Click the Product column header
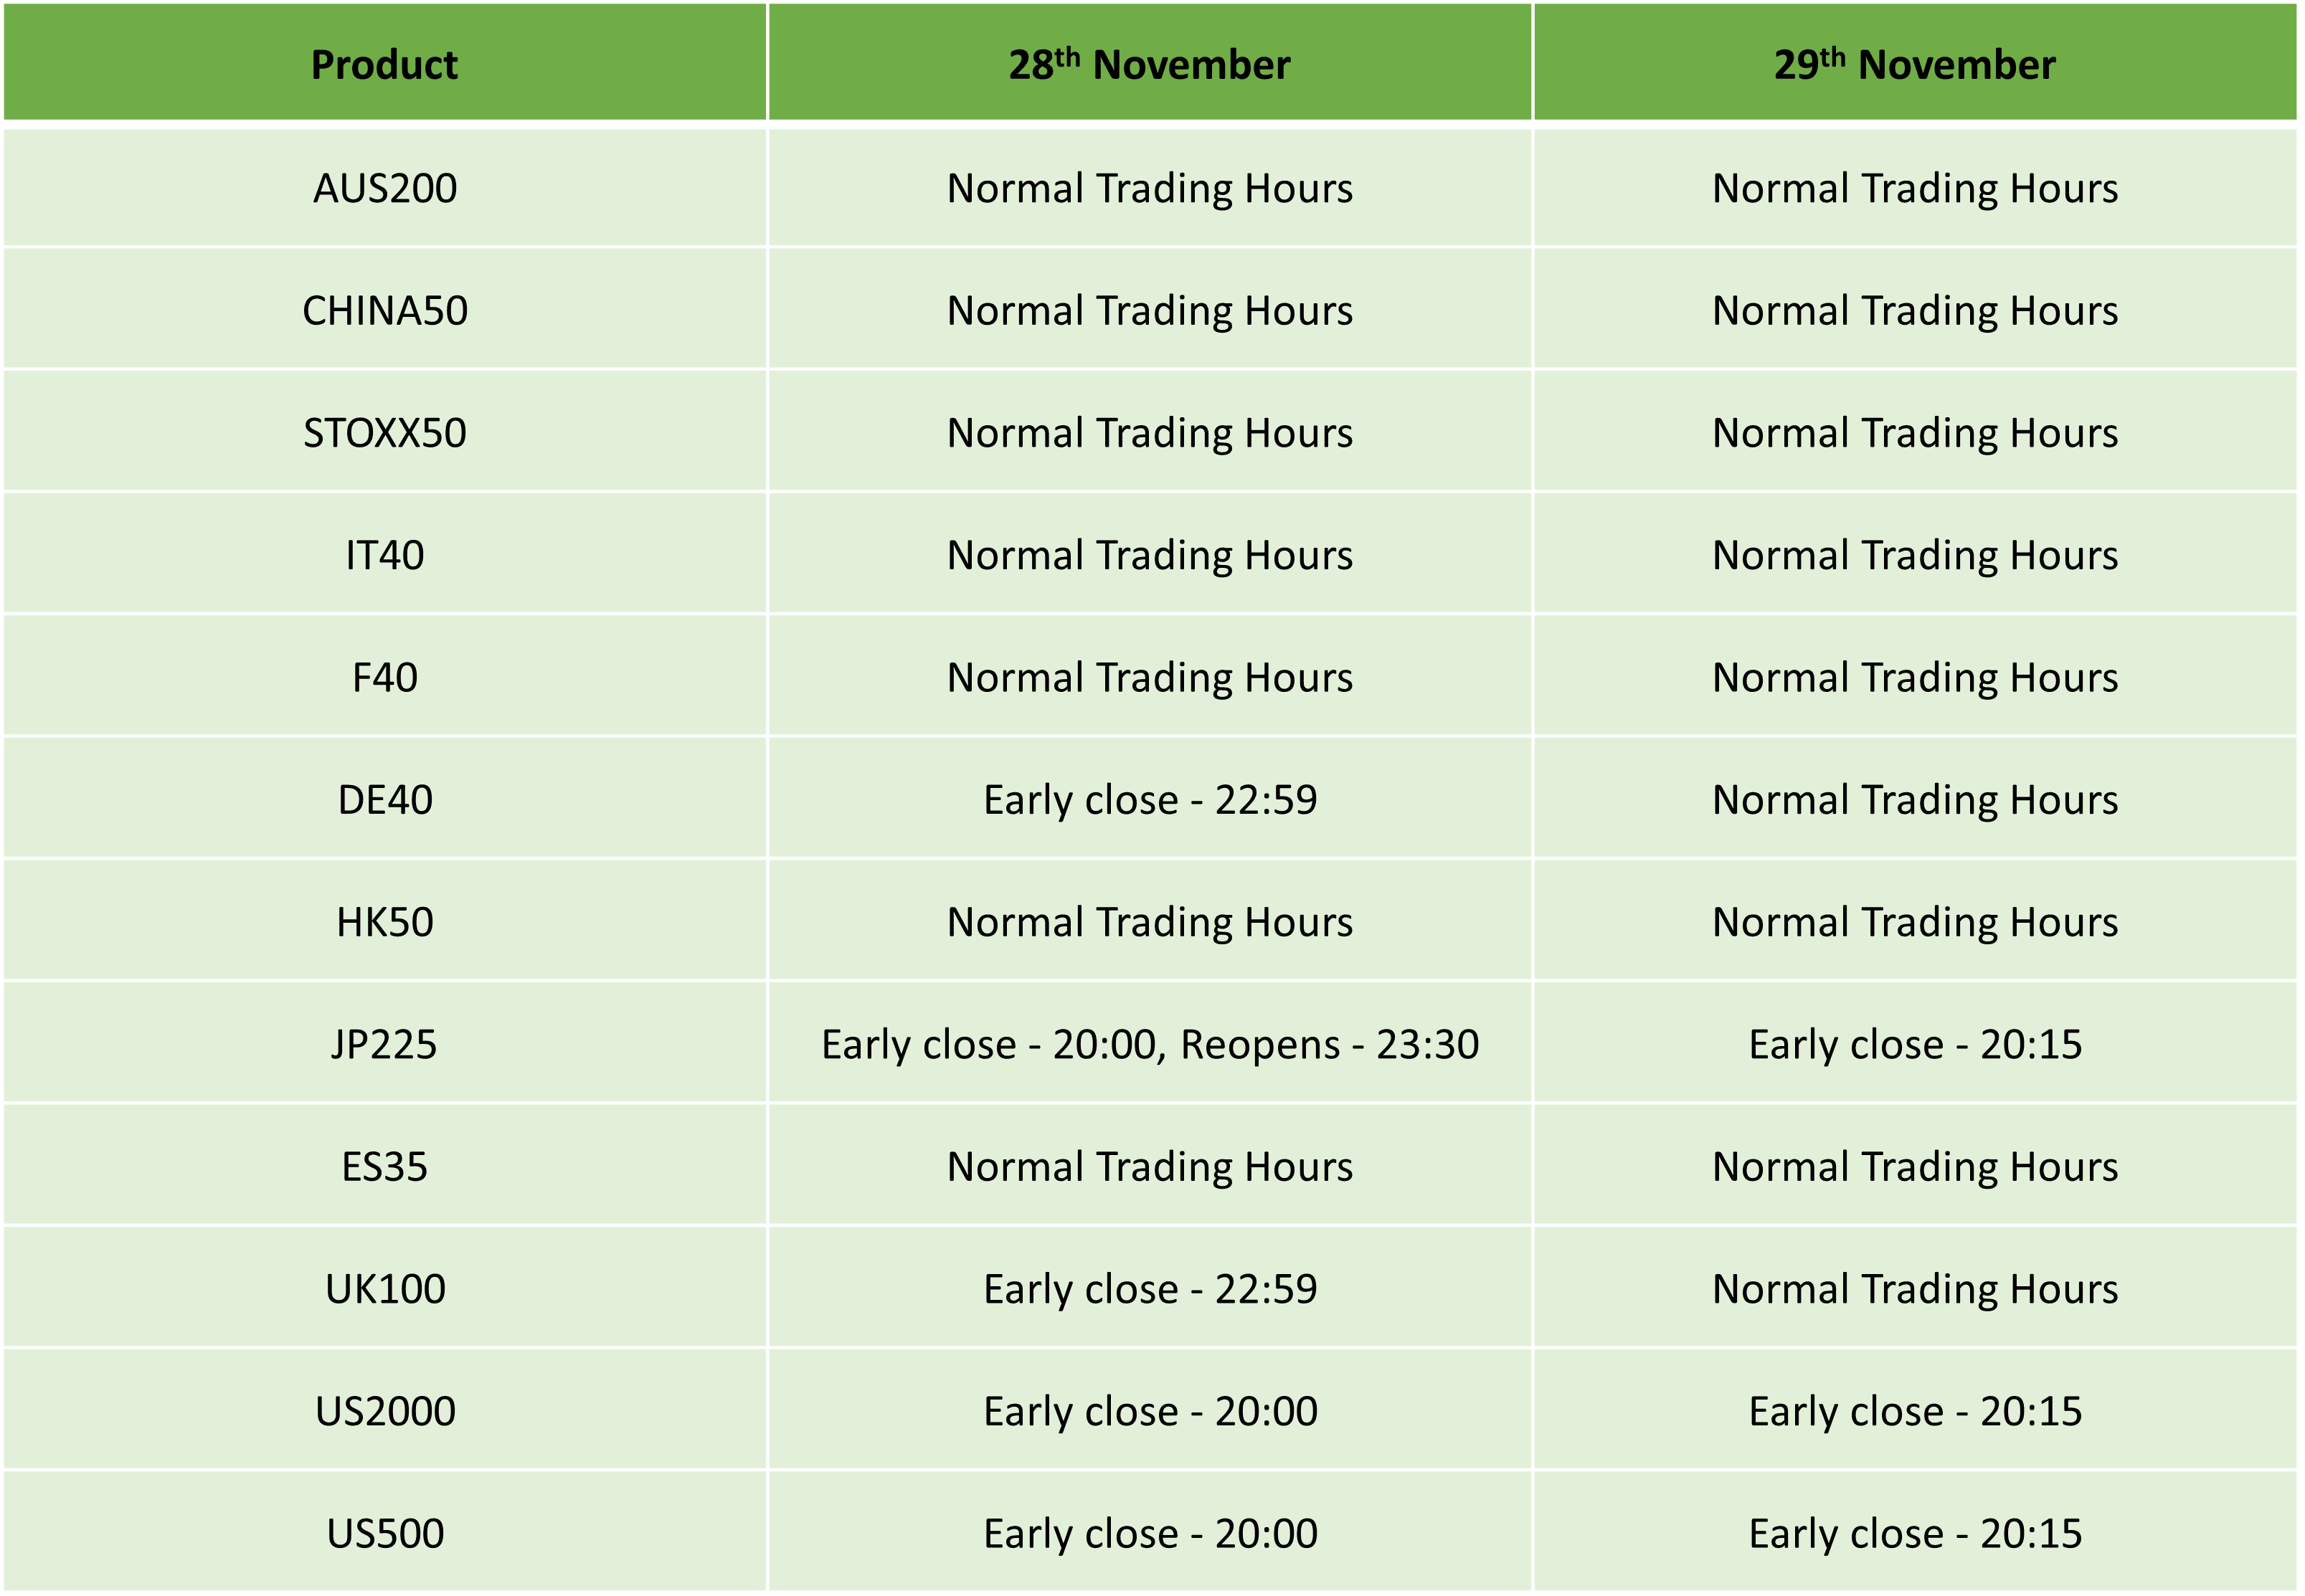 point(385,63)
